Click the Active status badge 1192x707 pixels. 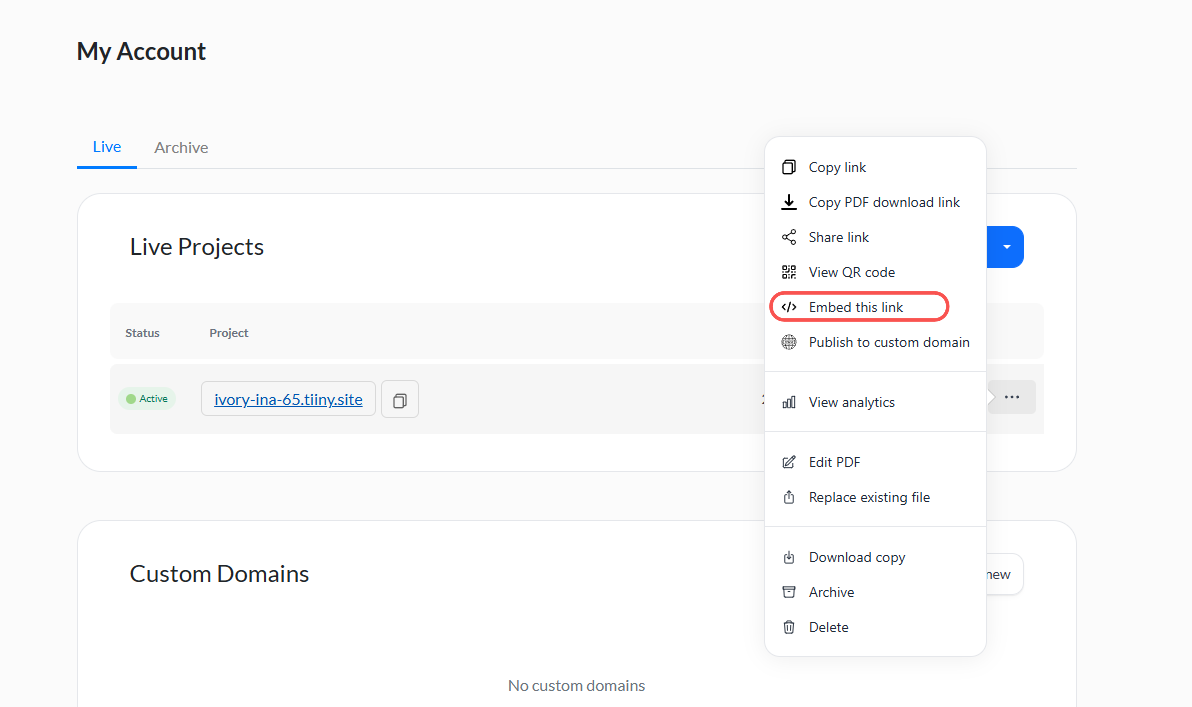click(147, 398)
